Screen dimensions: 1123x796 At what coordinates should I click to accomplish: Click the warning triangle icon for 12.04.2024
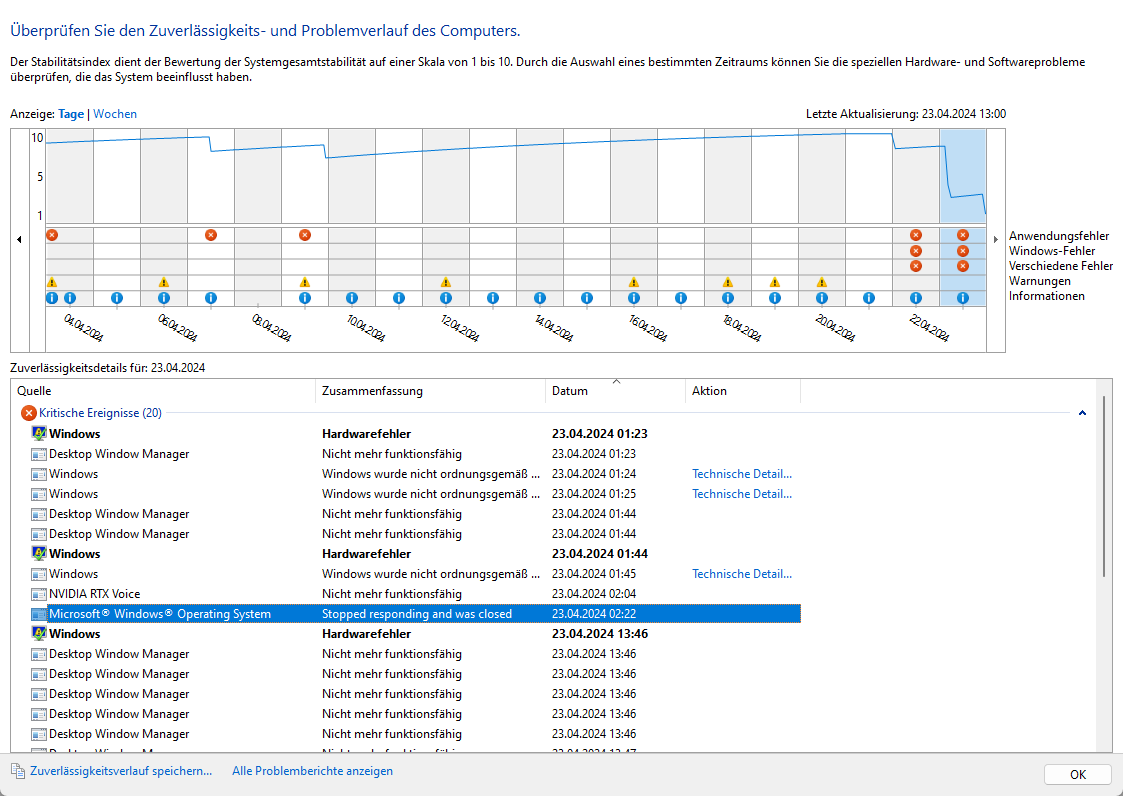[445, 282]
